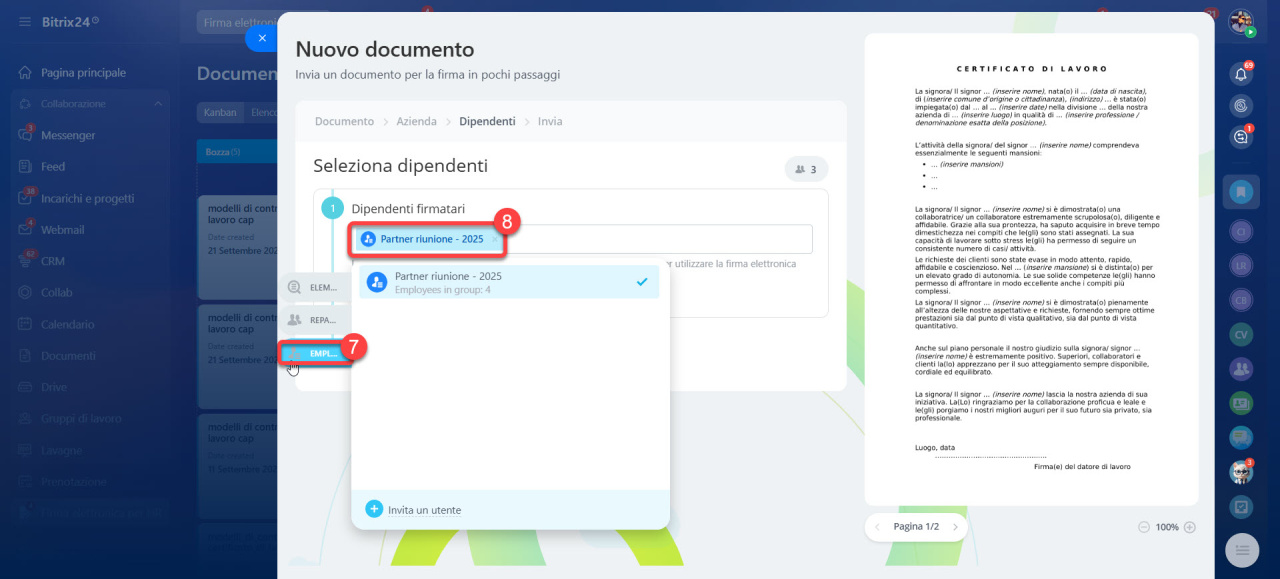Select the EMPL... category tab
Screen dimensions: 1280x579
pyautogui.click(x=315, y=353)
